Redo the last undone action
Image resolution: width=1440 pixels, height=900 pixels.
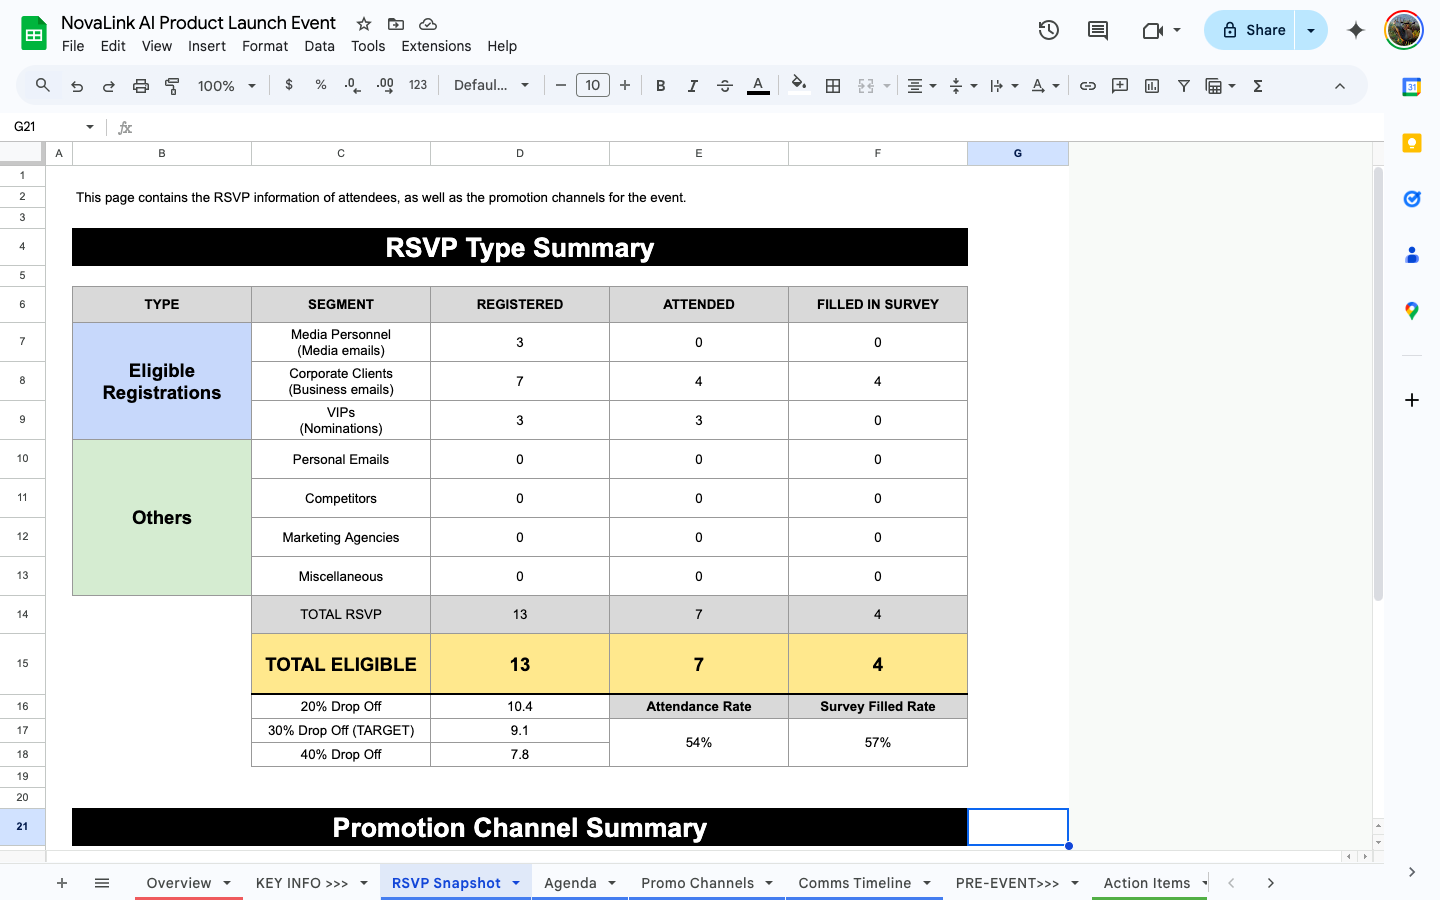pyautogui.click(x=109, y=86)
